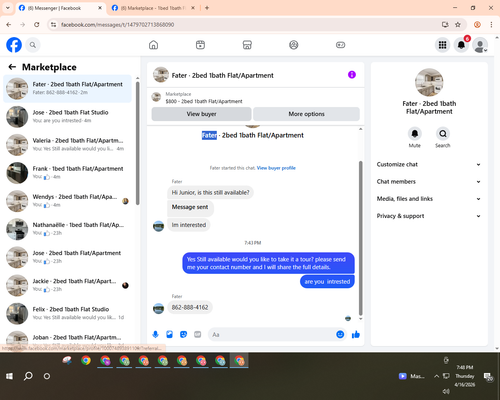This screenshot has width=500, height=400.
Task: Open the View buyer profile link
Action: (276, 168)
